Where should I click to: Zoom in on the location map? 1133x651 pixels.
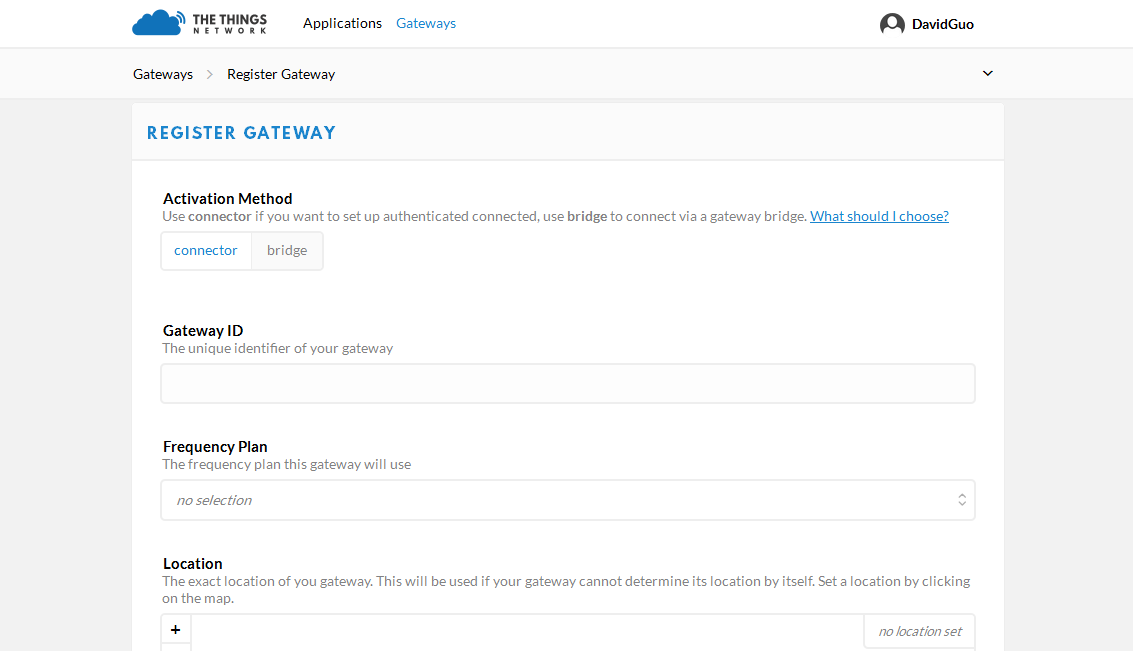[x=175, y=630]
